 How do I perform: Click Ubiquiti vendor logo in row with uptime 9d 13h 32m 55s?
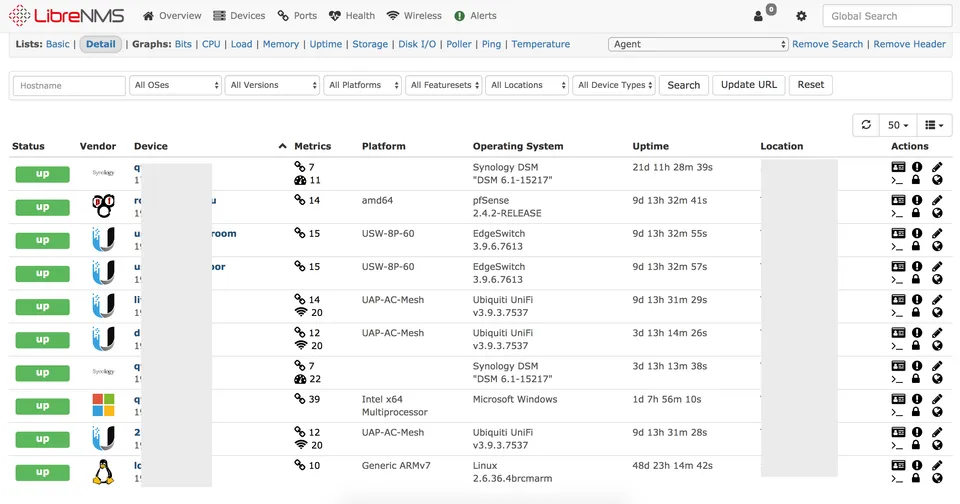coord(103,239)
